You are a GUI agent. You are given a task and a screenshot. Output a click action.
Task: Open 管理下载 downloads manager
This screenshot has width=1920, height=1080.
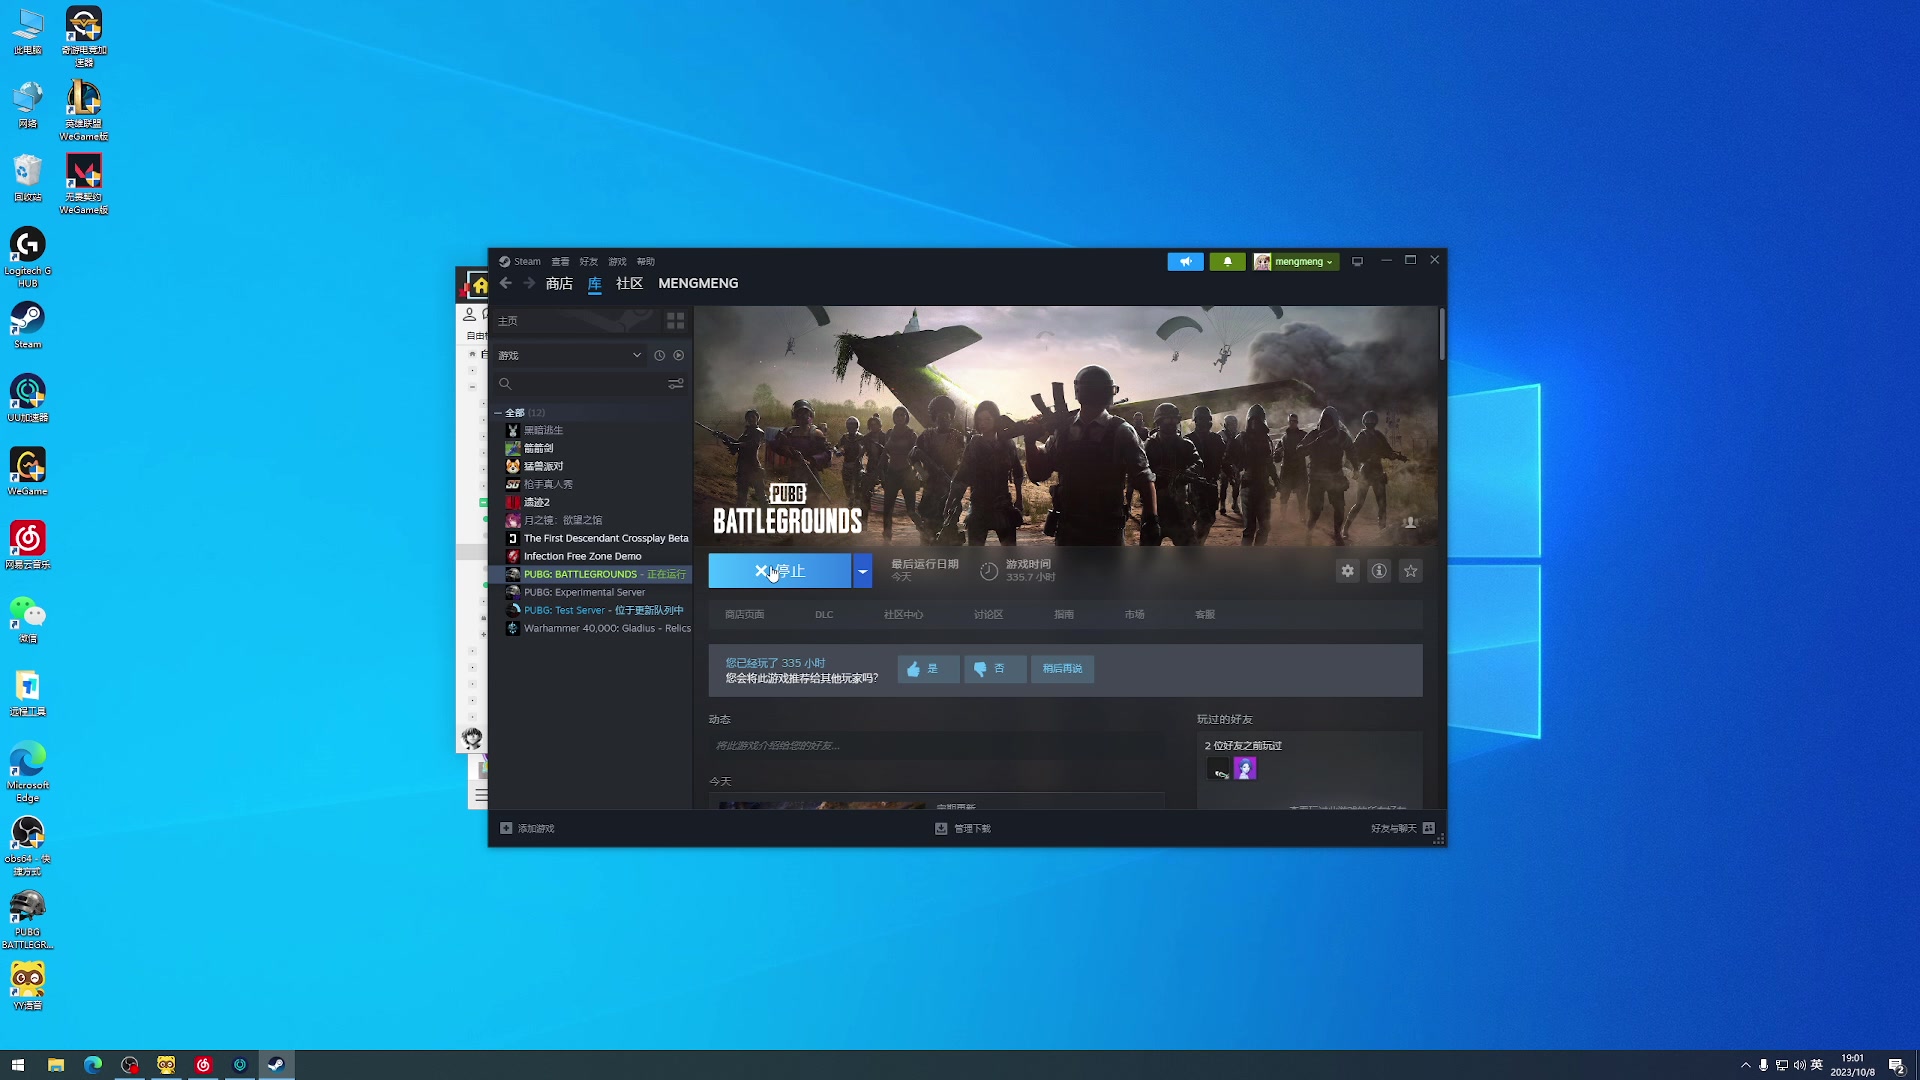point(963,829)
